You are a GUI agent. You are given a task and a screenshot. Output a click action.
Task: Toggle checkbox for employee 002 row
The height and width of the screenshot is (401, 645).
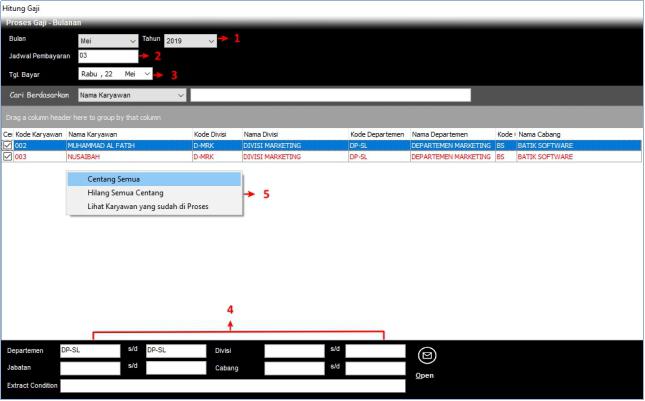tap(9, 145)
